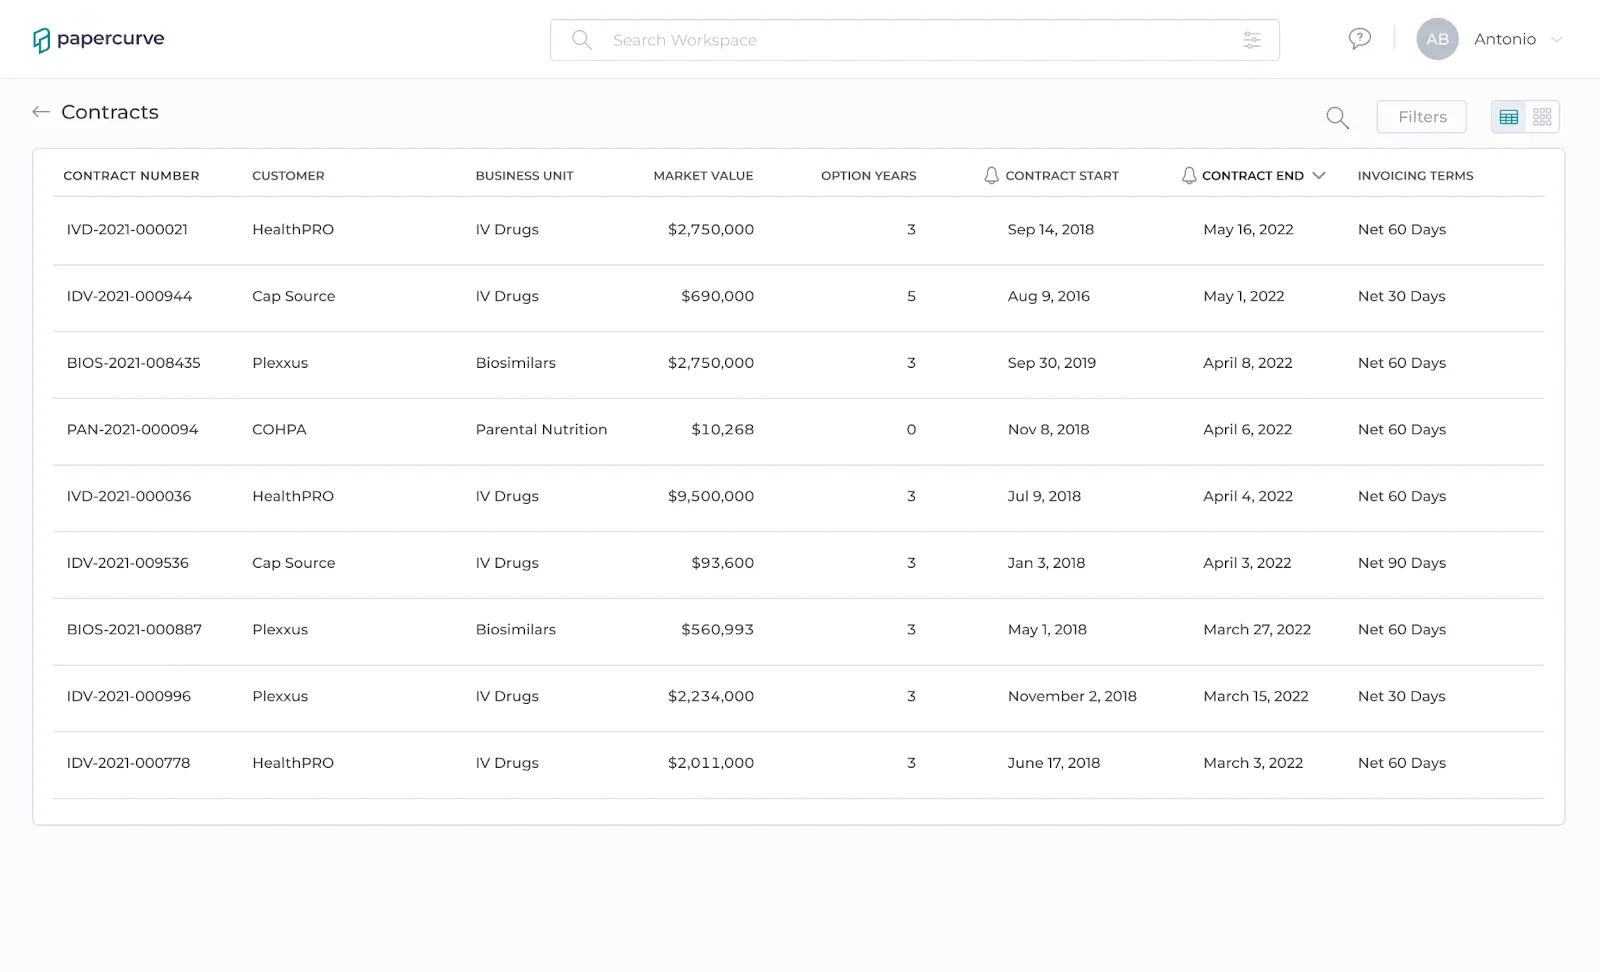Switch to grid card view
This screenshot has width=1600, height=972.
[x=1542, y=117]
